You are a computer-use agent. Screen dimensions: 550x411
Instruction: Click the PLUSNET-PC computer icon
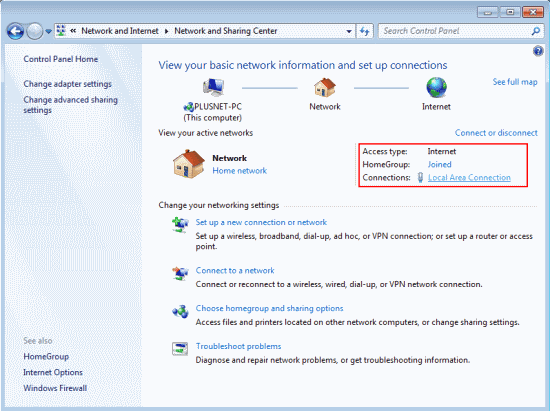click(213, 87)
